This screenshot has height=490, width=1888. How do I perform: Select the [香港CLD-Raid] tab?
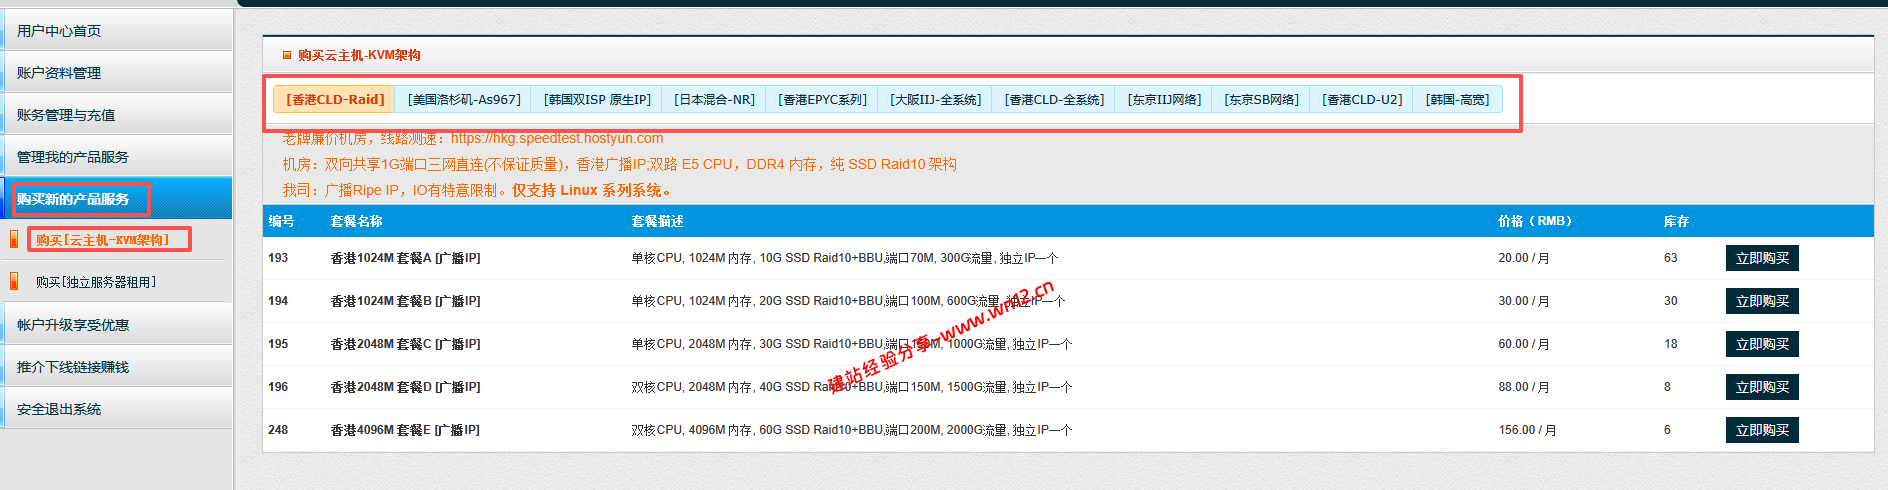(x=335, y=99)
